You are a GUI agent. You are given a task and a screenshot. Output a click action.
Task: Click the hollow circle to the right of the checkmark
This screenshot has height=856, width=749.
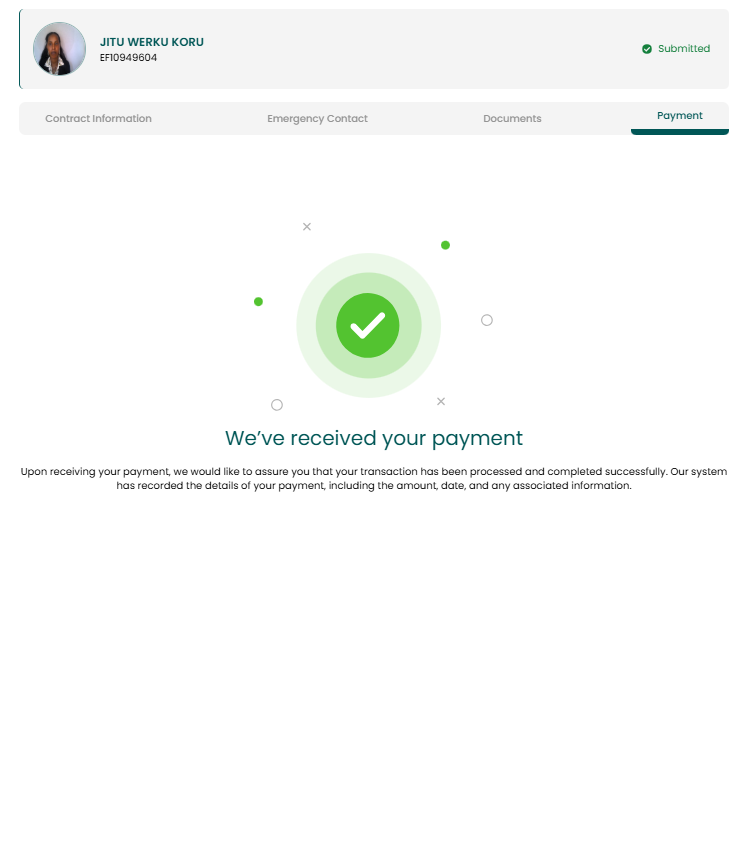[487, 320]
